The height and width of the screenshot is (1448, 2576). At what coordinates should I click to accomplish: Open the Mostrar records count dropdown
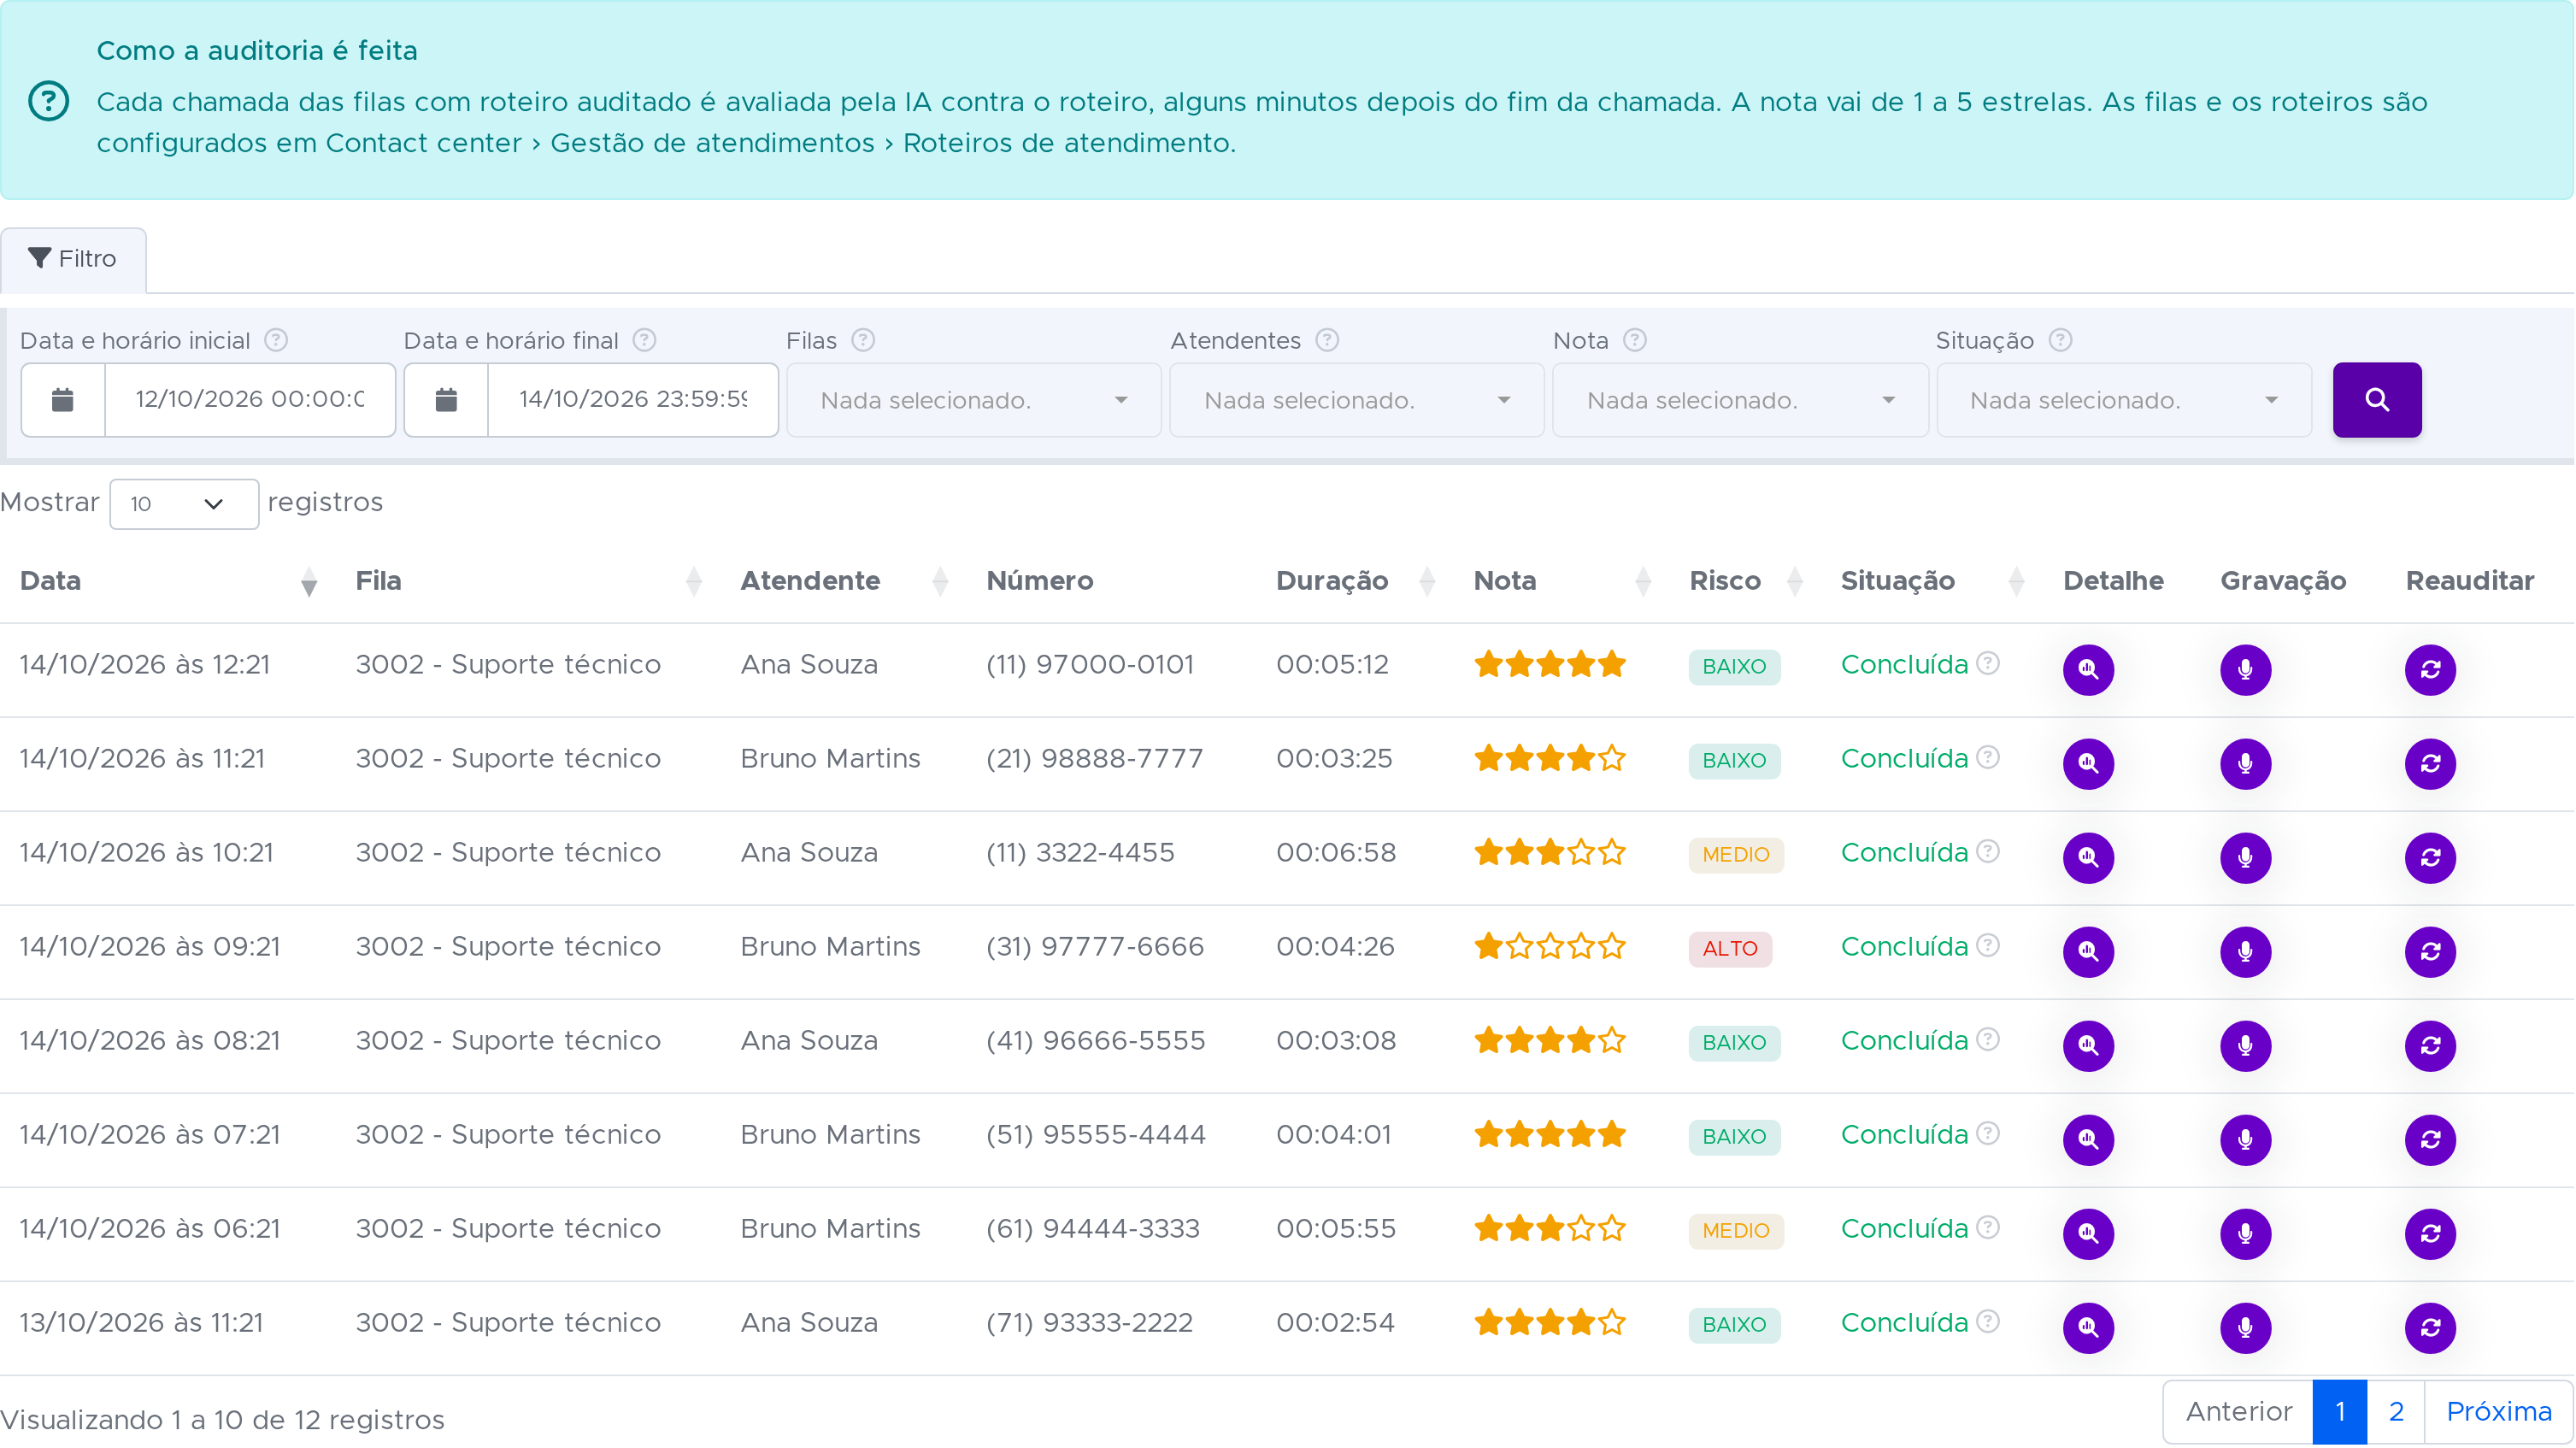(184, 504)
